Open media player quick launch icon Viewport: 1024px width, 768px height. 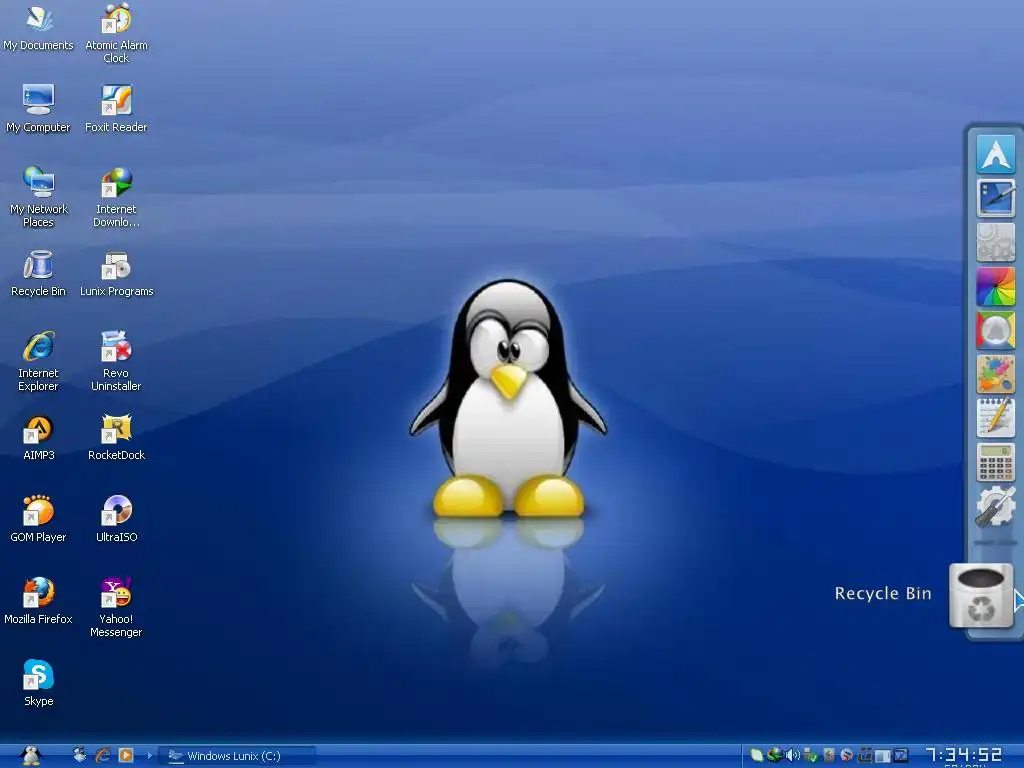(x=125, y=755)
